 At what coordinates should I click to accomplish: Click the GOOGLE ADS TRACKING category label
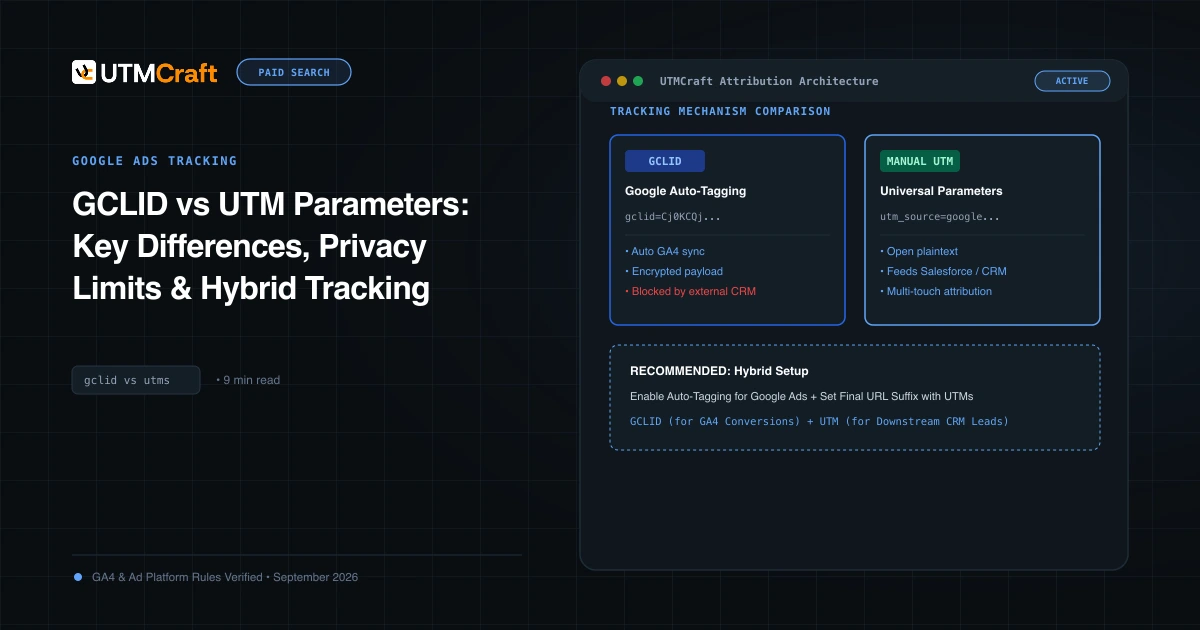pyautogui.click(x=155, y=161)
